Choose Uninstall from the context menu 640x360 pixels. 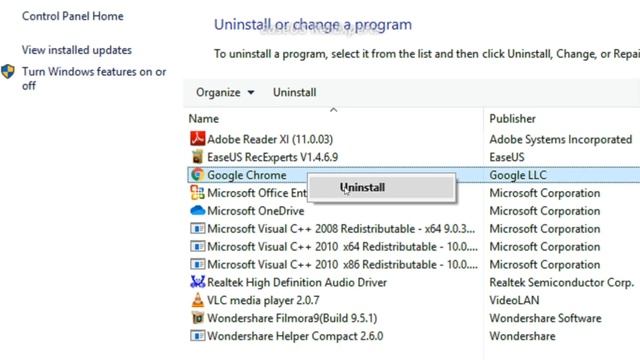coord(381,187)
